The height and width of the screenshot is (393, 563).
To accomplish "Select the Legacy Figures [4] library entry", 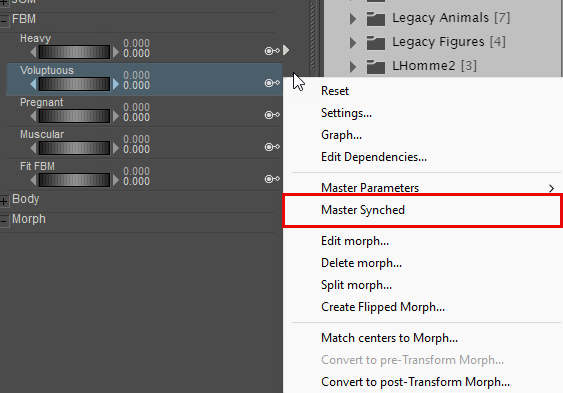I will point(449,42).
